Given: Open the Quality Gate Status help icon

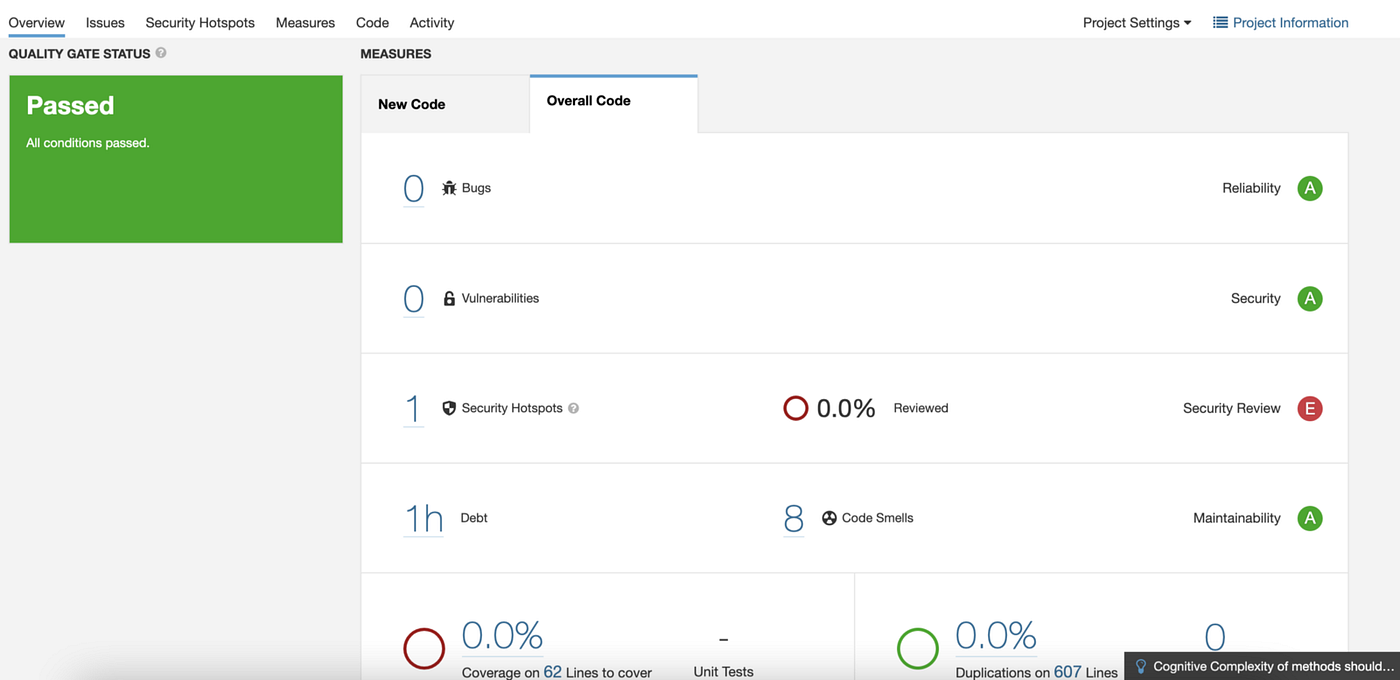Looking at the screenshot, I should coord(161,53).
